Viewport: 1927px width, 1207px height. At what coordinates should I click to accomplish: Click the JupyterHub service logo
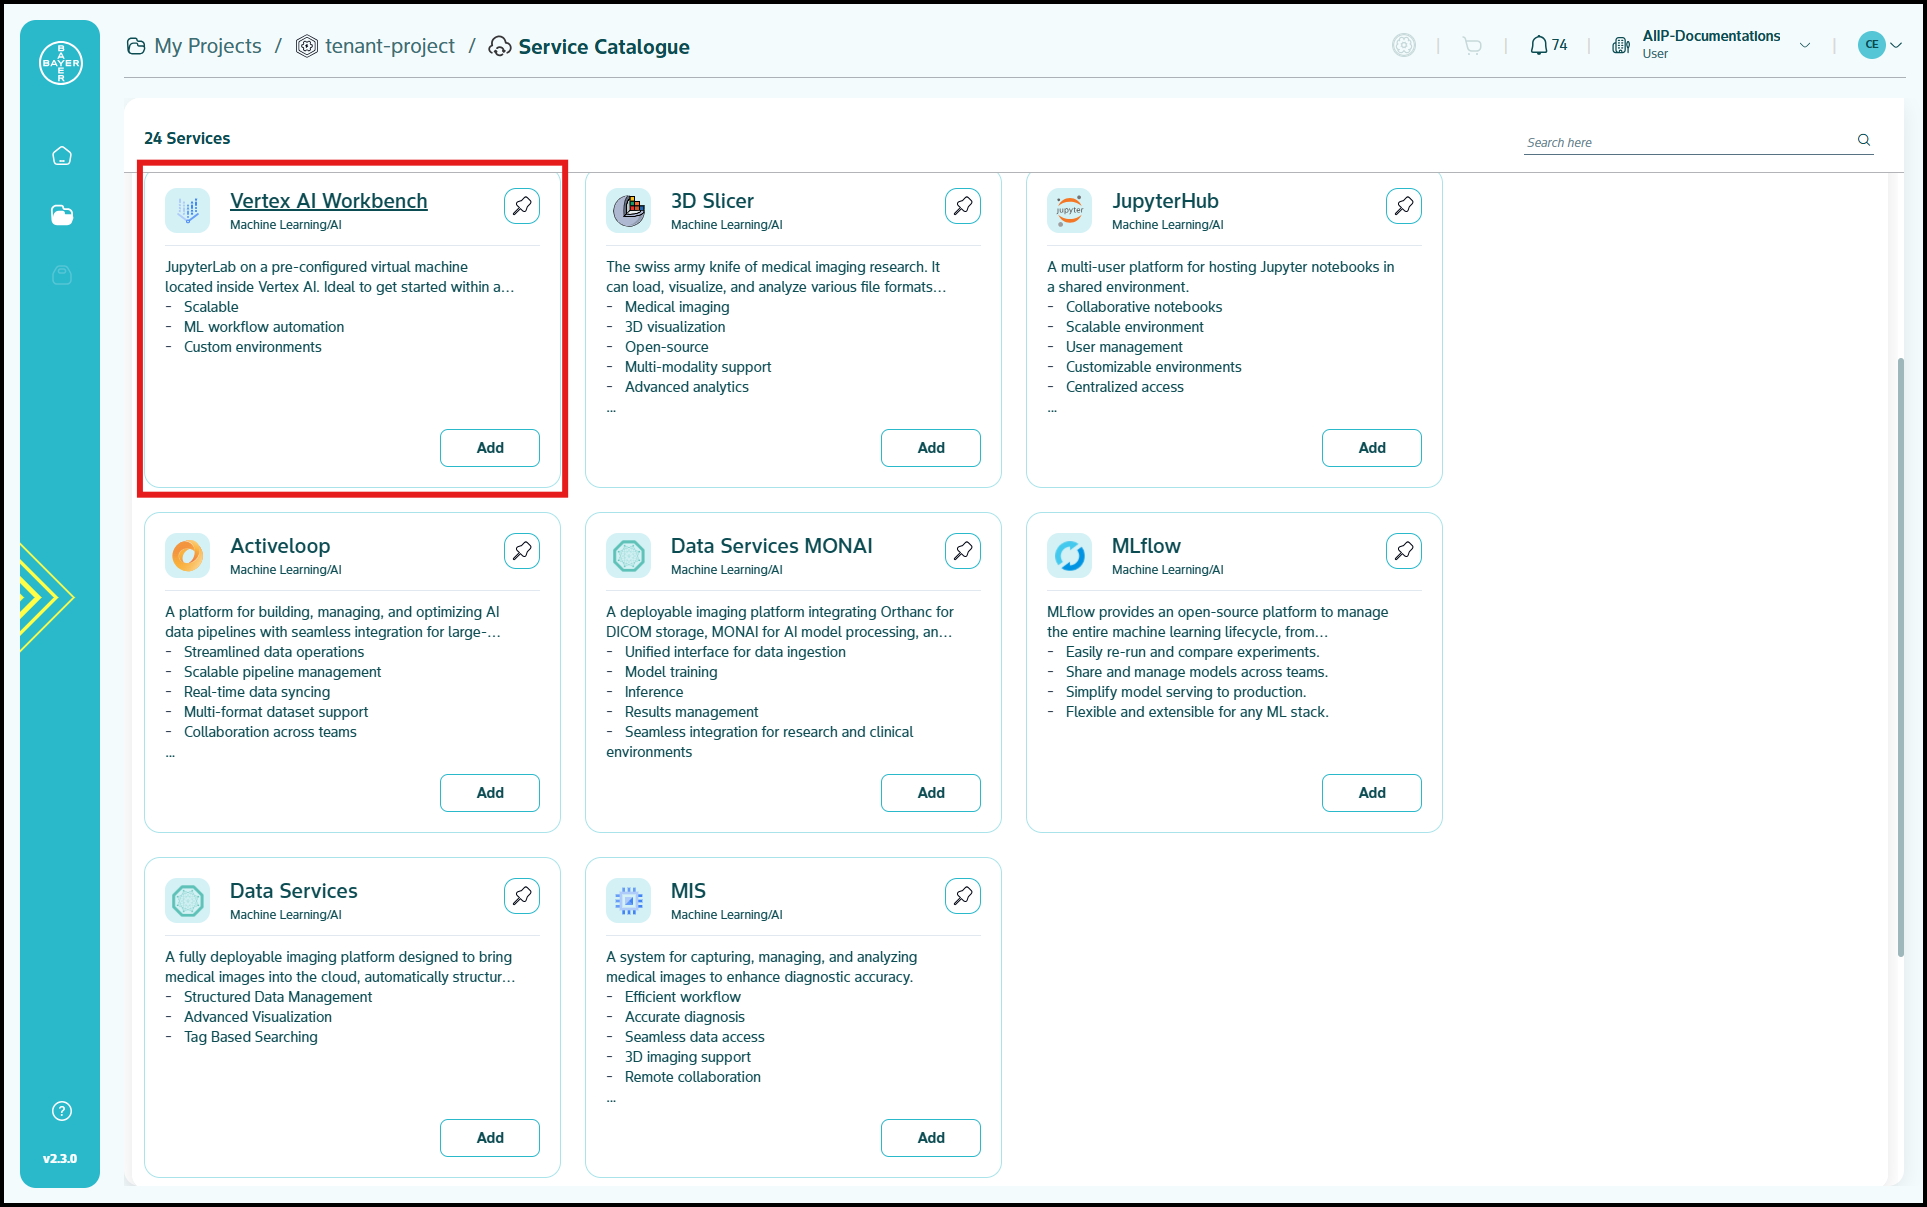pos(1070,210)
